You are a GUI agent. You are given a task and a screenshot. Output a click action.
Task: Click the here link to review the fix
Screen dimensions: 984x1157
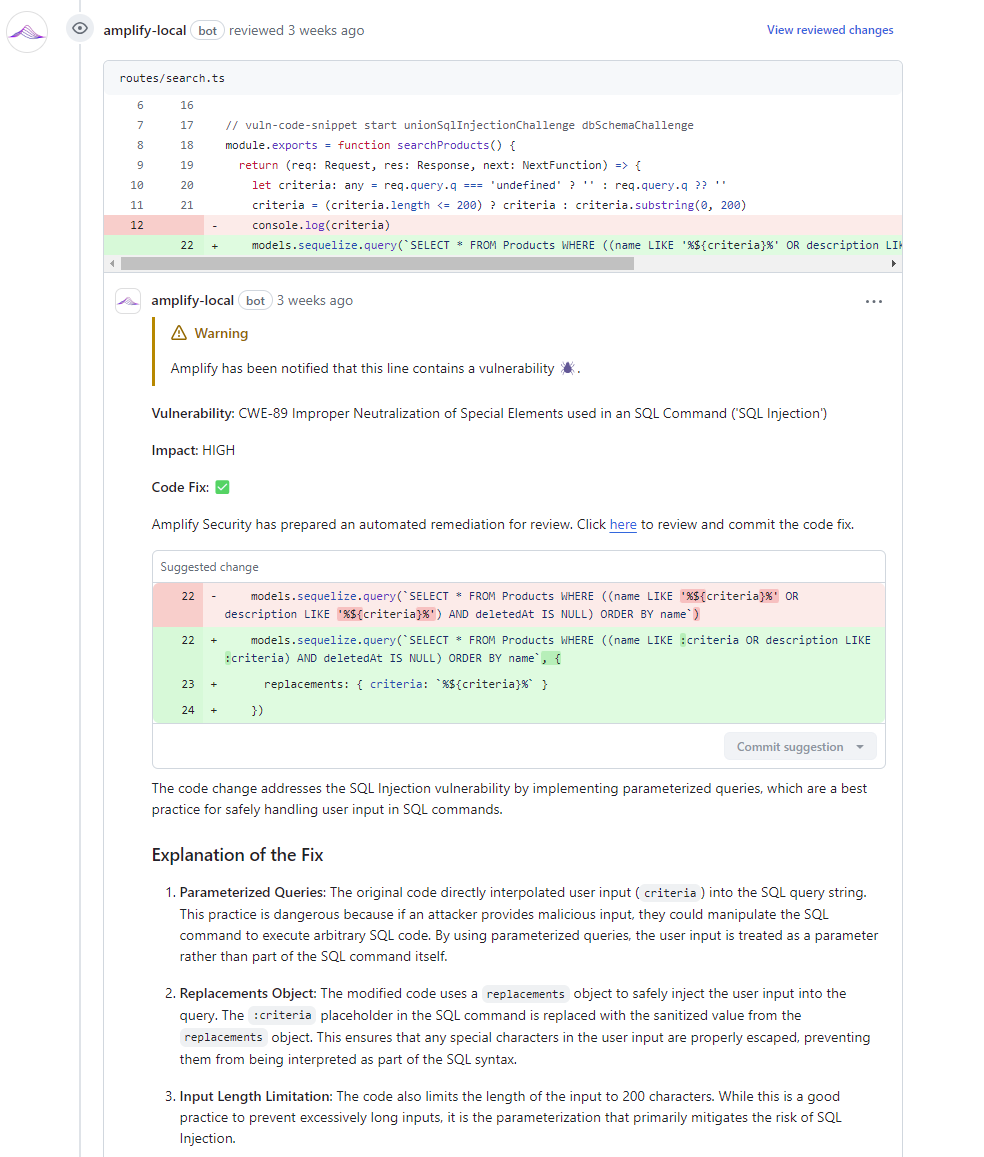coord(623,524)
